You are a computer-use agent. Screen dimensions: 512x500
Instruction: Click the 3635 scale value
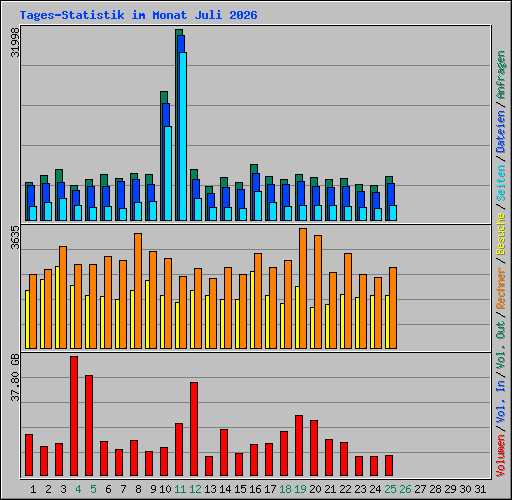(15, 238)
